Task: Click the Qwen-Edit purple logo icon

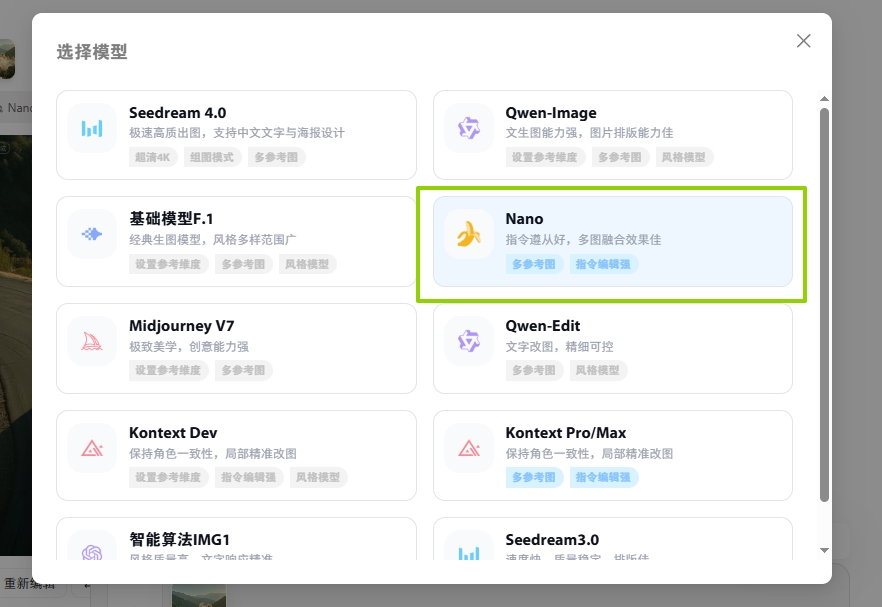Action: pyautogui.click(x=468, y=342)
